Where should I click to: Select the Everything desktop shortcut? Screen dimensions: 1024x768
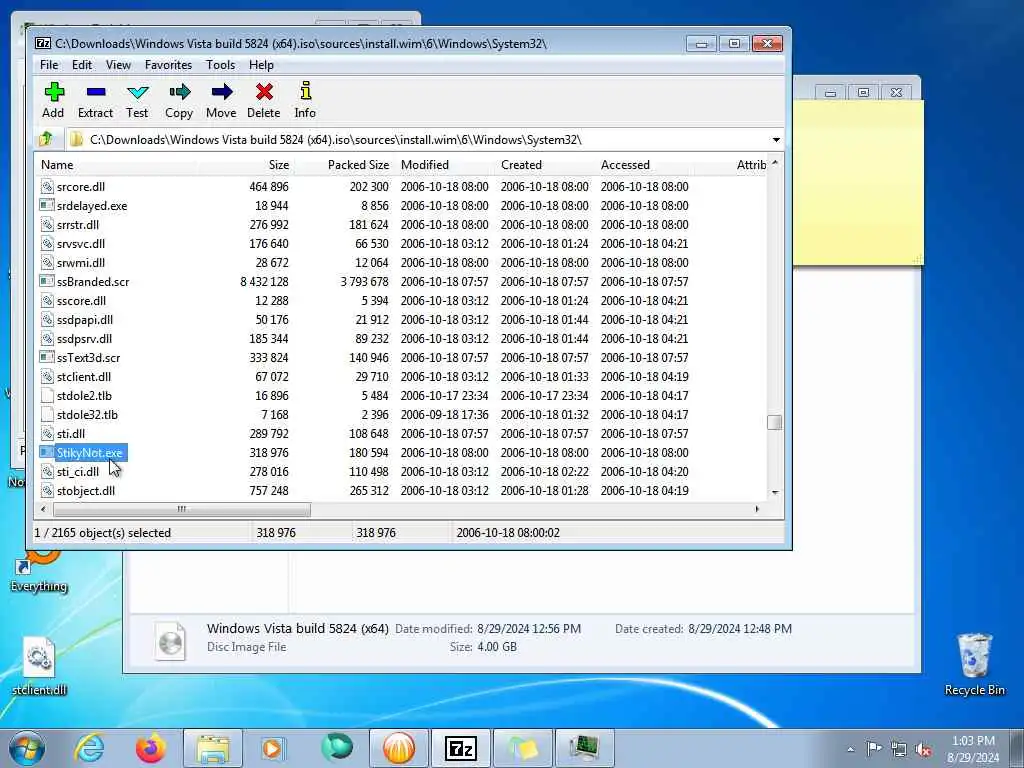39,572
